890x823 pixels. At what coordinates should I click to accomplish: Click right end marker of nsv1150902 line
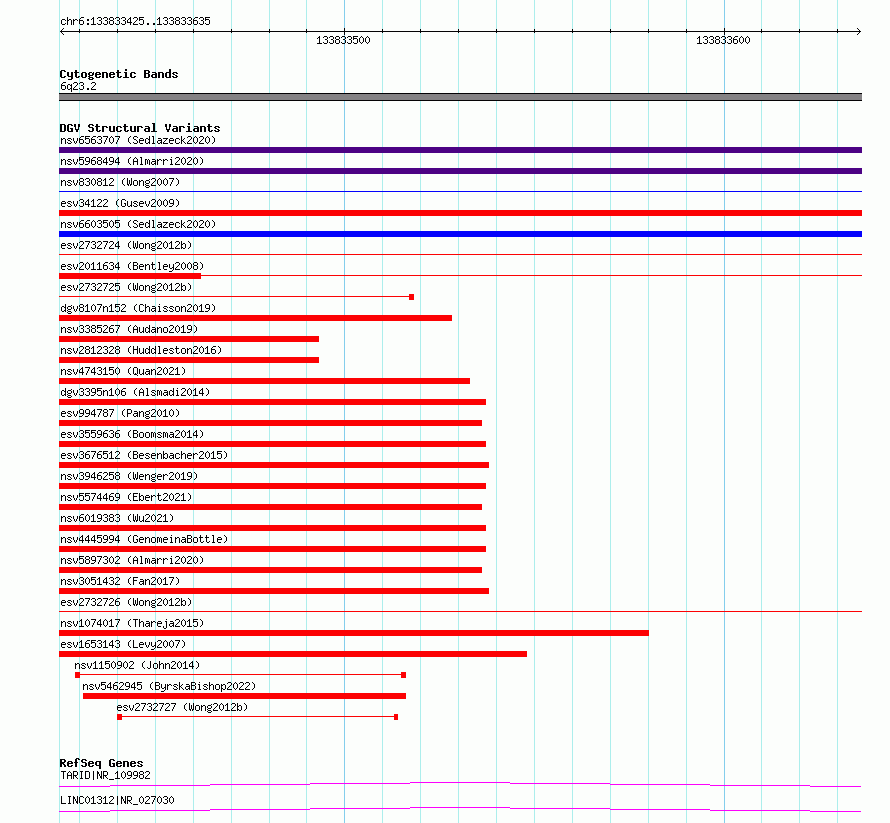point(404,675)
